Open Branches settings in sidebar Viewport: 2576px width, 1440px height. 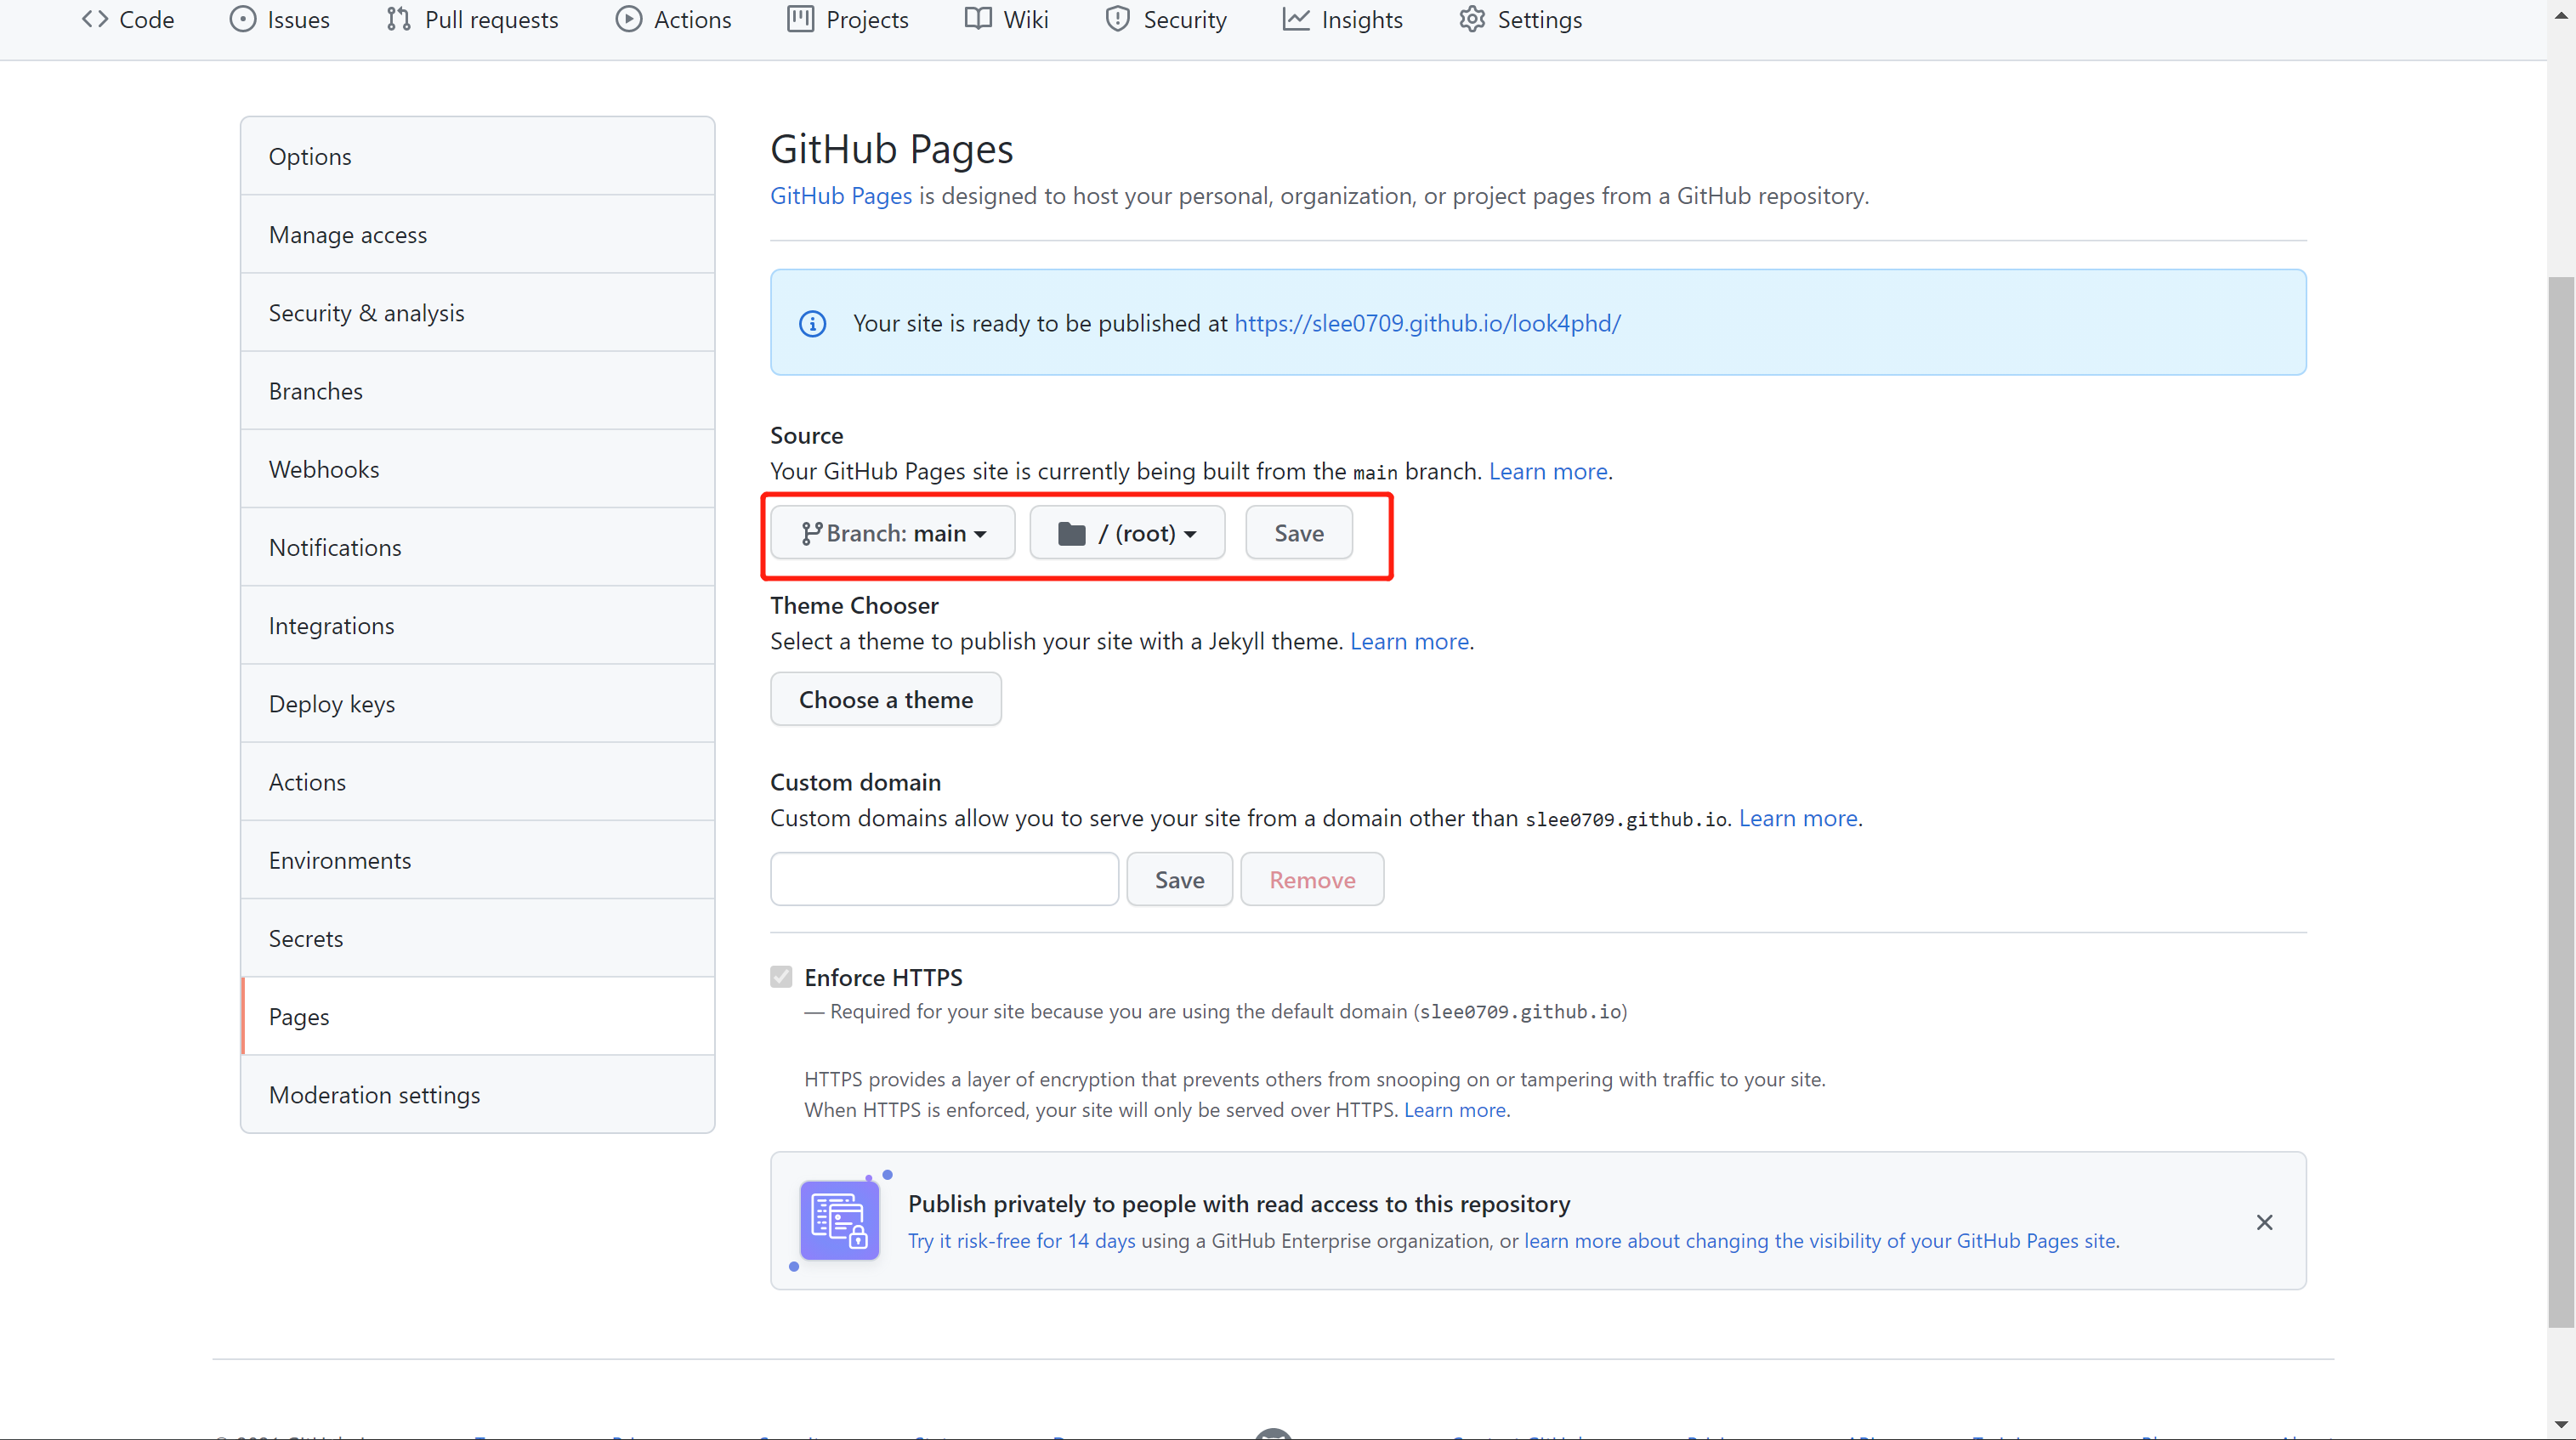click(x=477, y=390)
